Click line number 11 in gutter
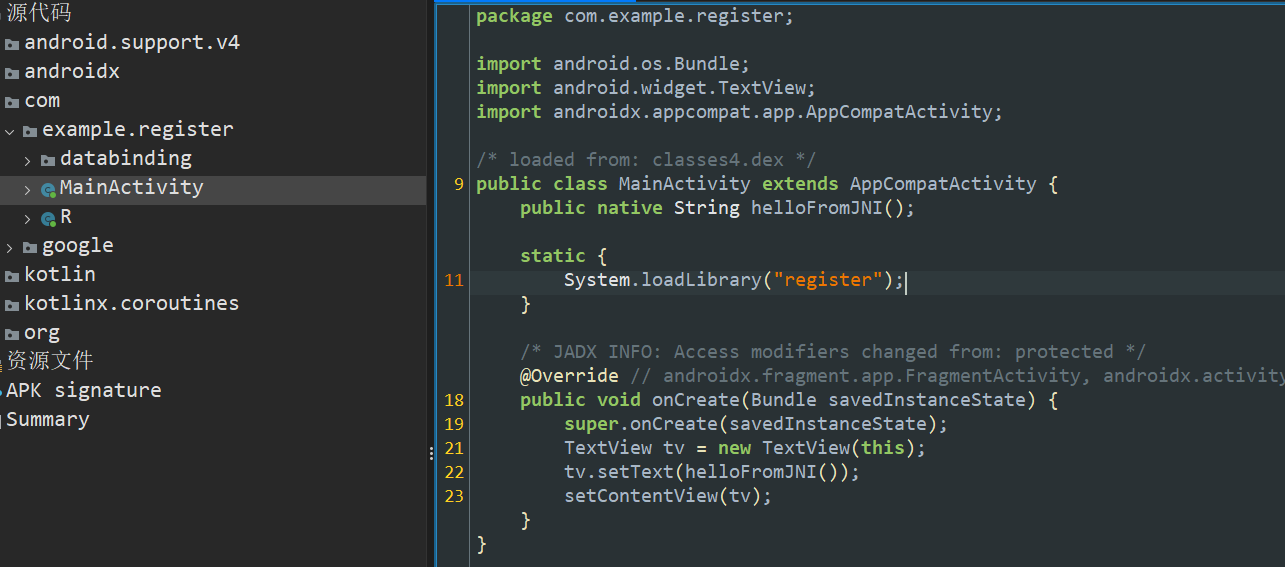The height and width of the screenshot is (567, 1285). [x=454, y=280]
